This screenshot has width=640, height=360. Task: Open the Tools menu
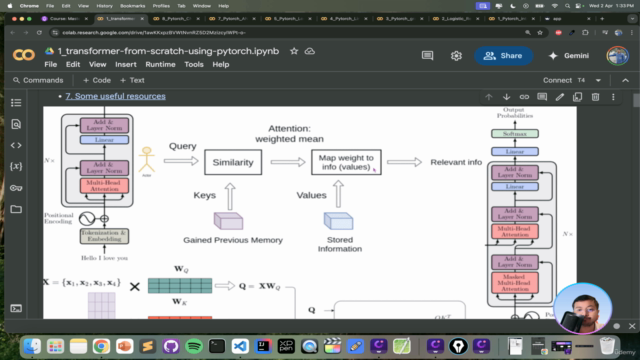coord(194,64)
